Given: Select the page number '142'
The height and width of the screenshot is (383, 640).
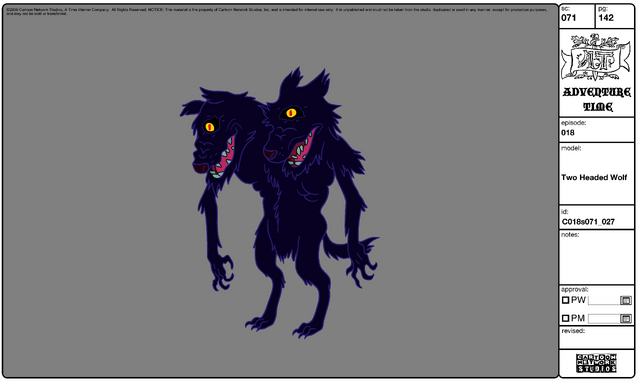Looking at the screenshot, I should pos(606,18).
